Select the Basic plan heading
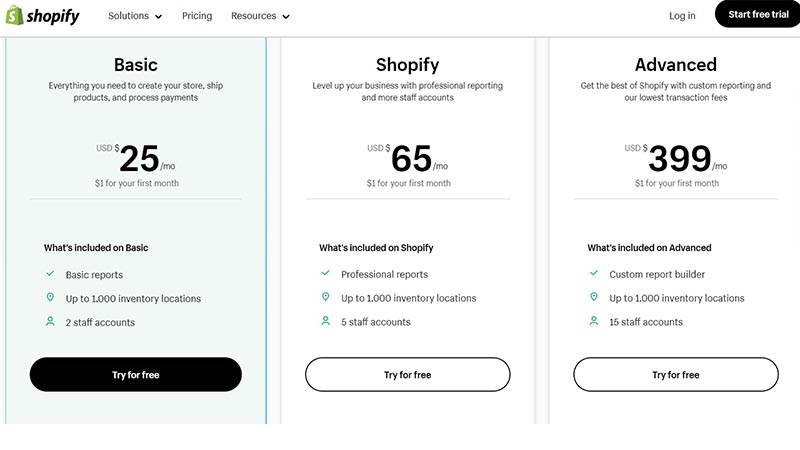 click(x=136, y=65)
